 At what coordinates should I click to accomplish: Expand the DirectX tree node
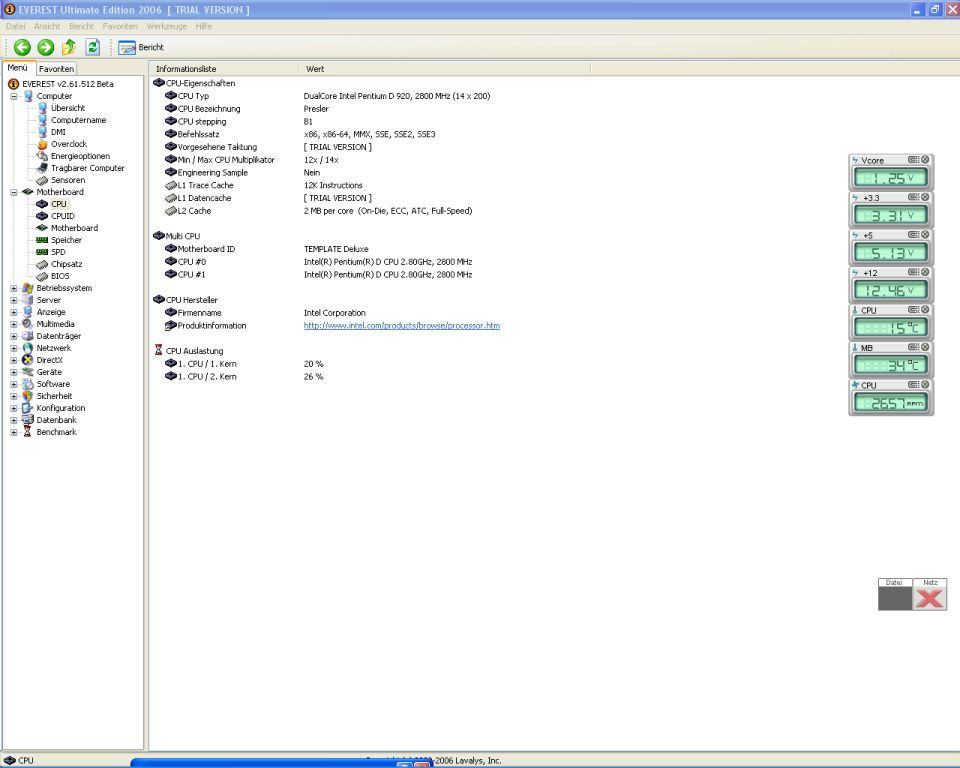click(x=13, y=360)
